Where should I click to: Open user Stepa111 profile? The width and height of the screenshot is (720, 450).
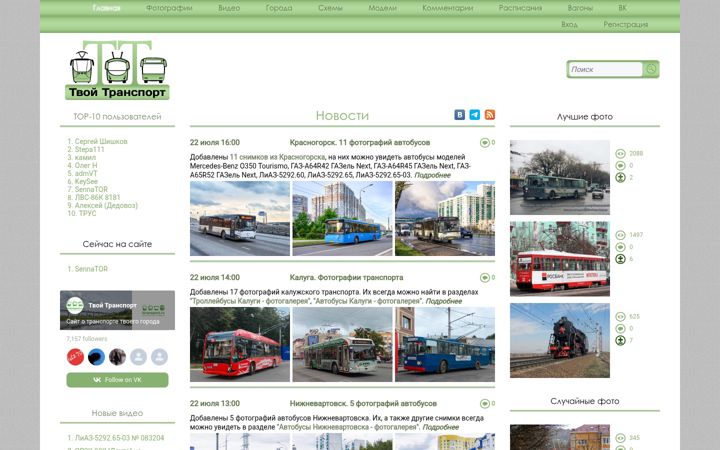pos(90,149)
